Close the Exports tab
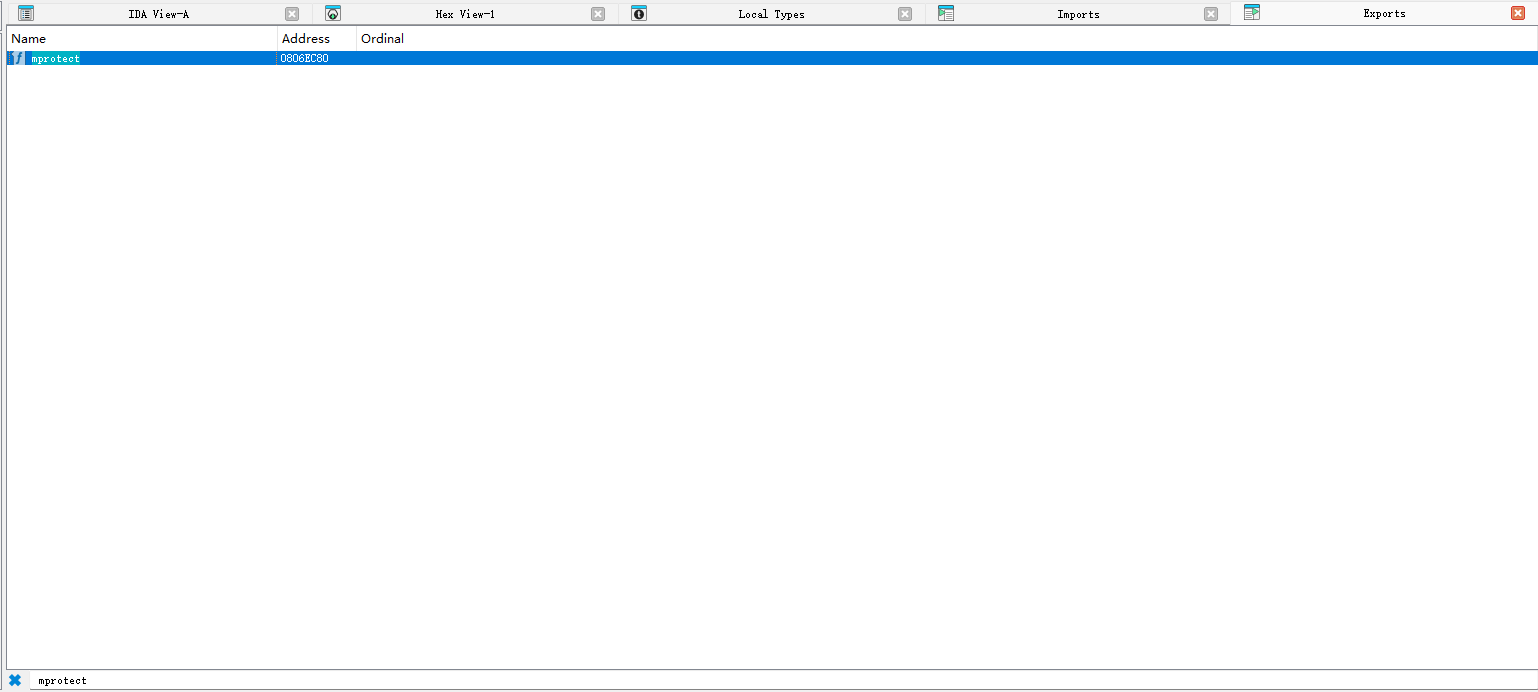 point(1518,13)
